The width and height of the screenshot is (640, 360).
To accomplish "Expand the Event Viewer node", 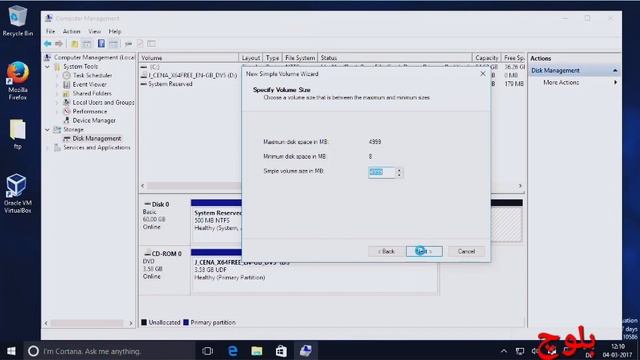I will (x=58, y=84).
